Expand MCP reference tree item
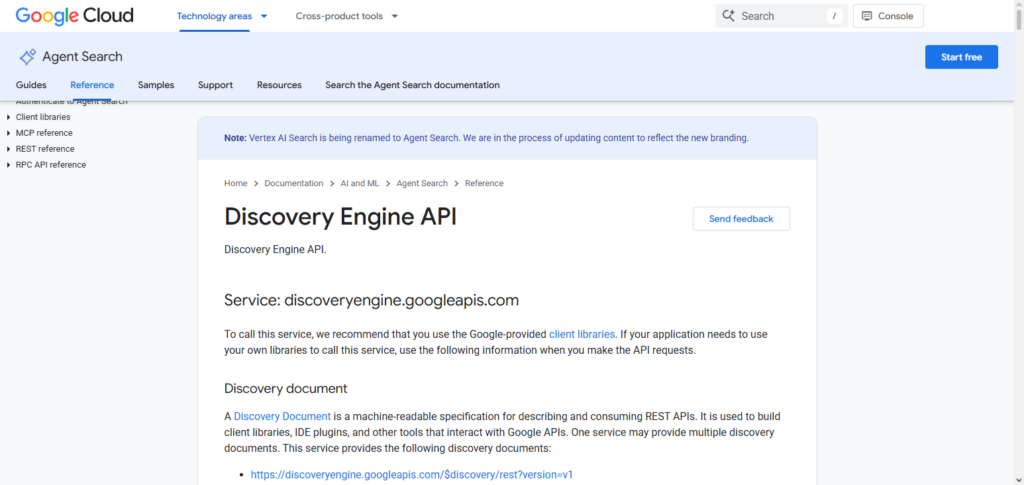Viewport: 1024px width, 485px height. click(x=8, y=133)
